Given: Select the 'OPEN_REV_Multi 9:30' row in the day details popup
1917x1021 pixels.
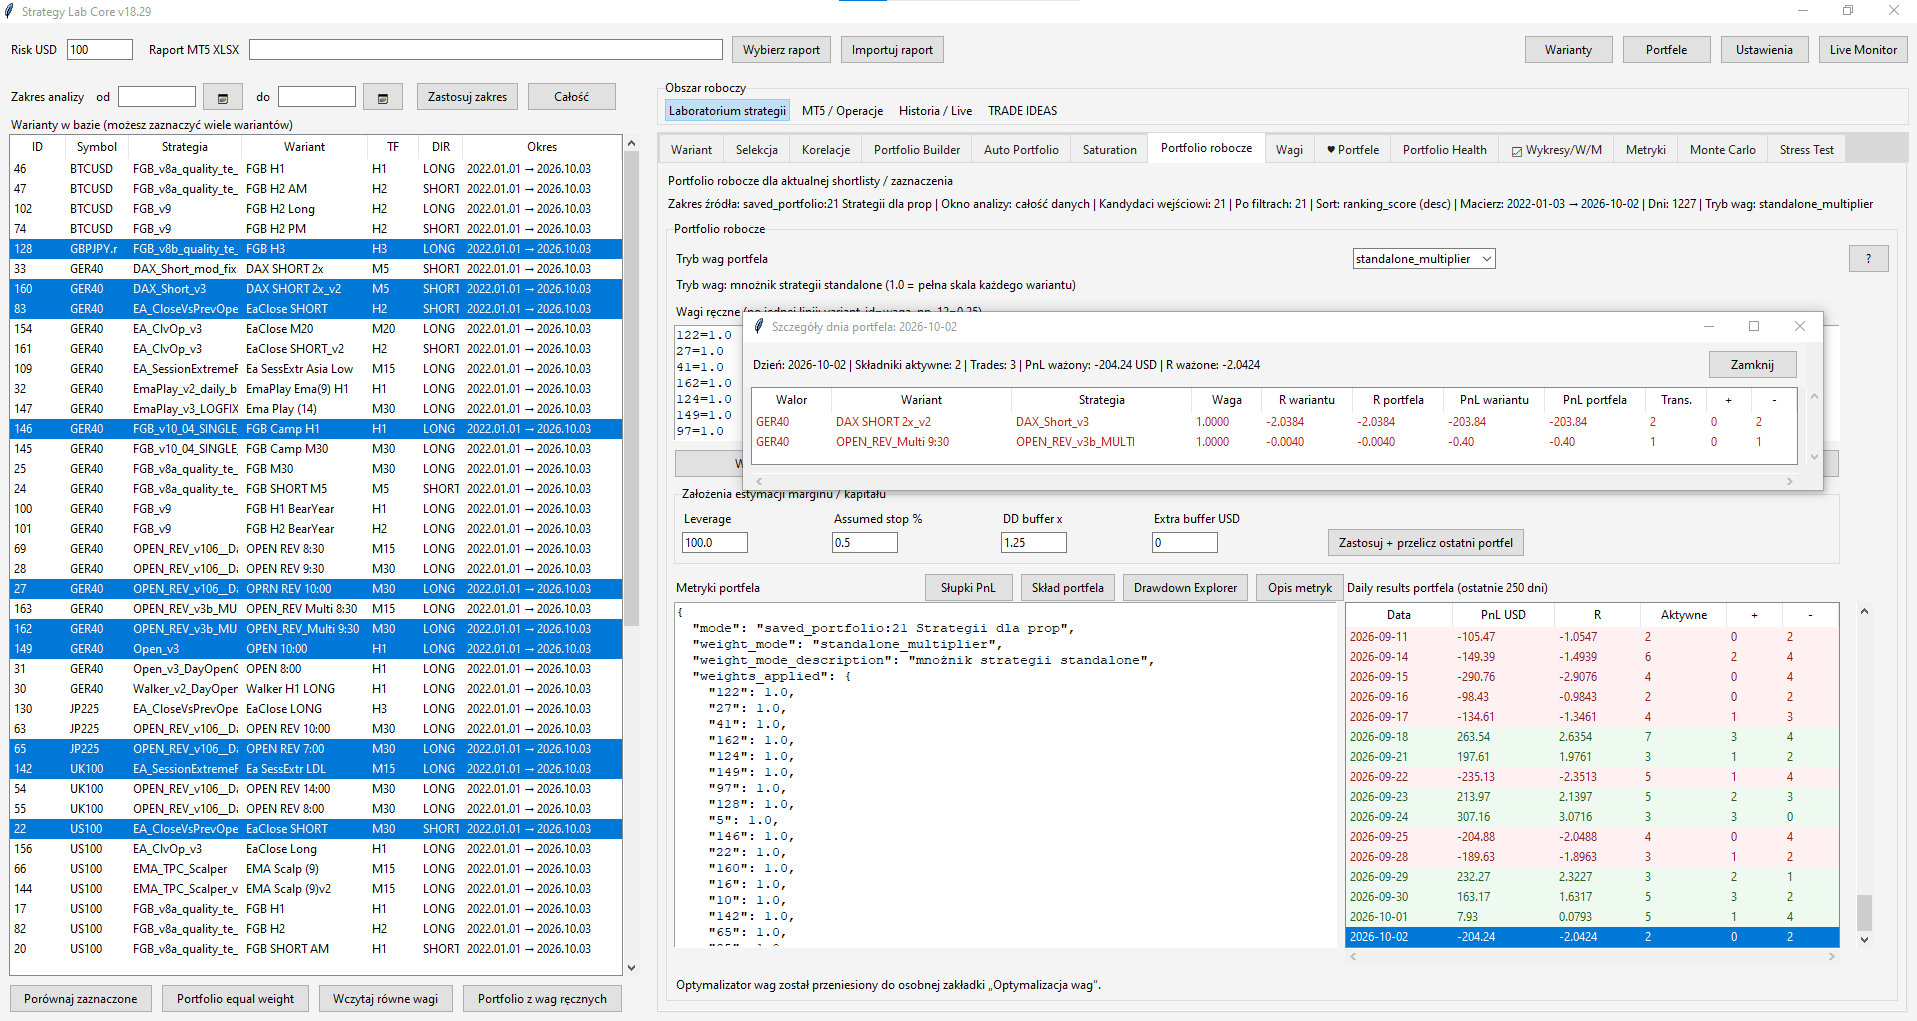Looking at the screenshot, I should 1275,442.
